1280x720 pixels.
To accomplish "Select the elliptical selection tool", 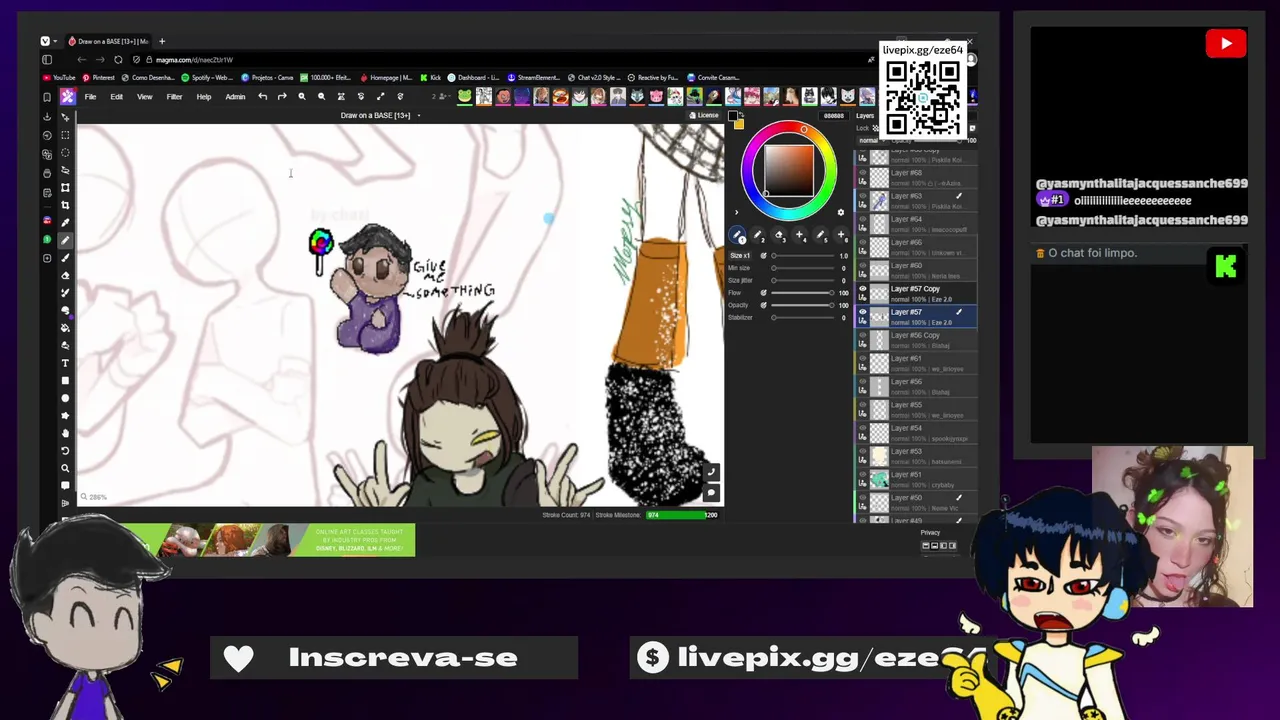I will click(66, 153).
